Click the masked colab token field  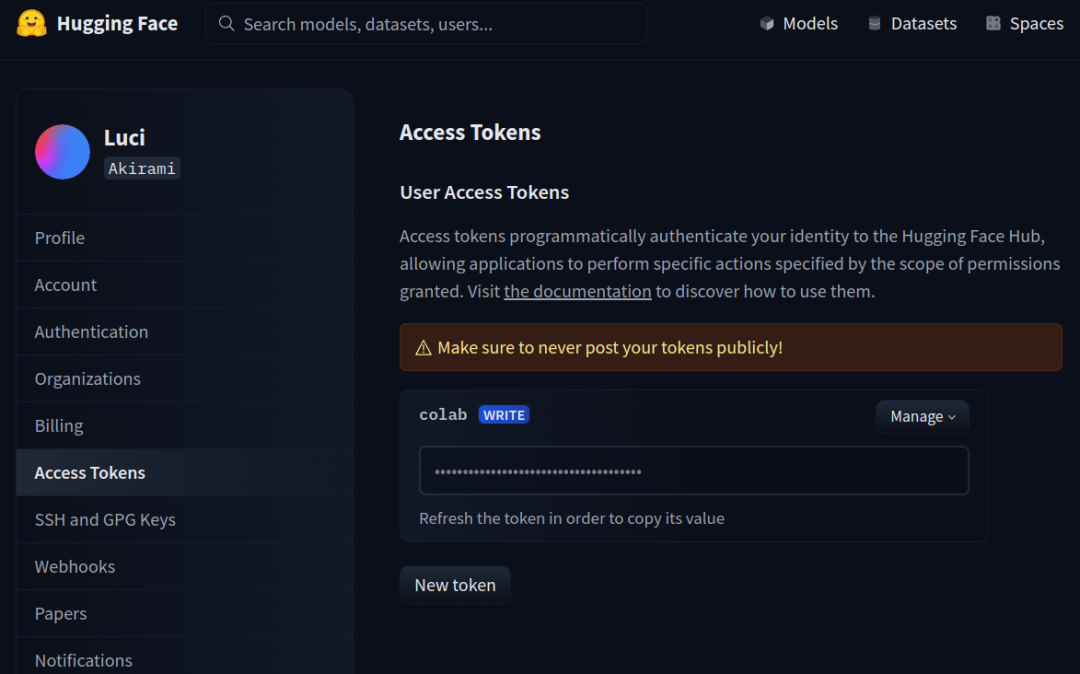[x=693, y=471]
